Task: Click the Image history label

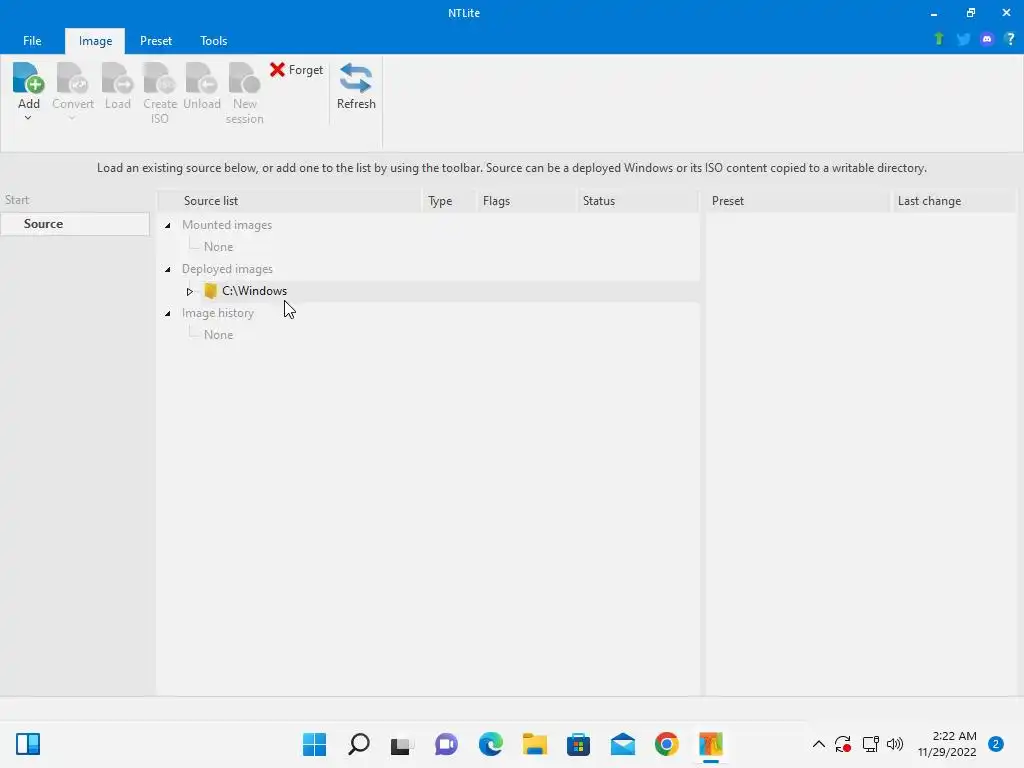Action: tap(217, 313)
